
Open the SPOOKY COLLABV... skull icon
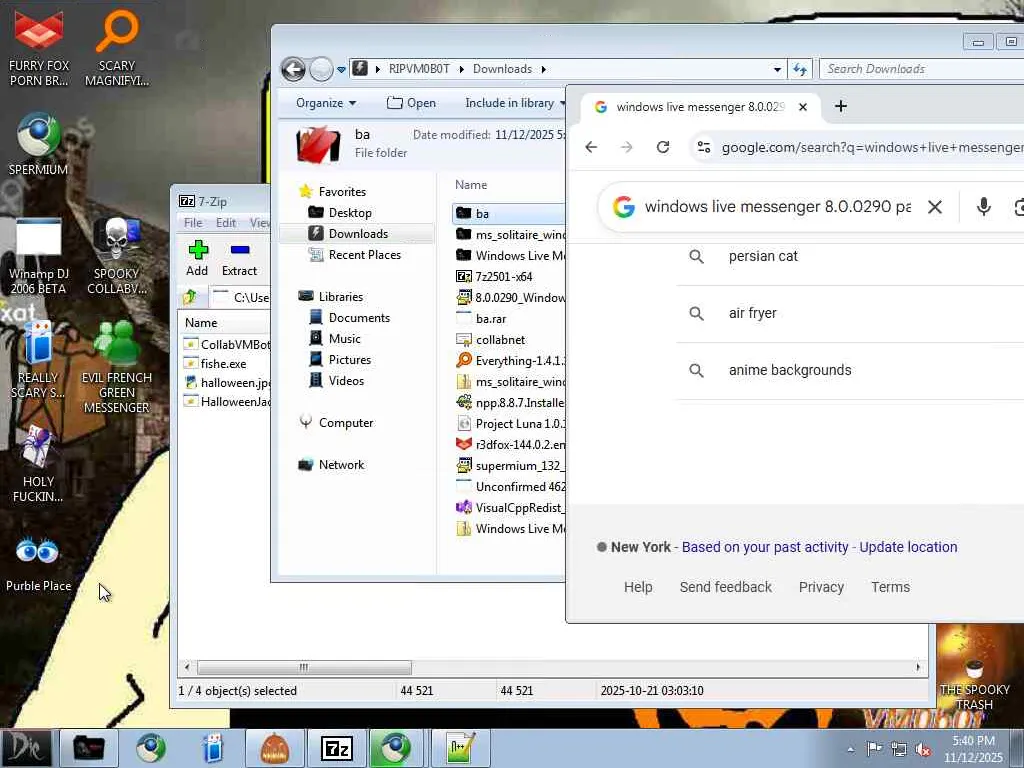pyautogui.click(x=116, y=256)
